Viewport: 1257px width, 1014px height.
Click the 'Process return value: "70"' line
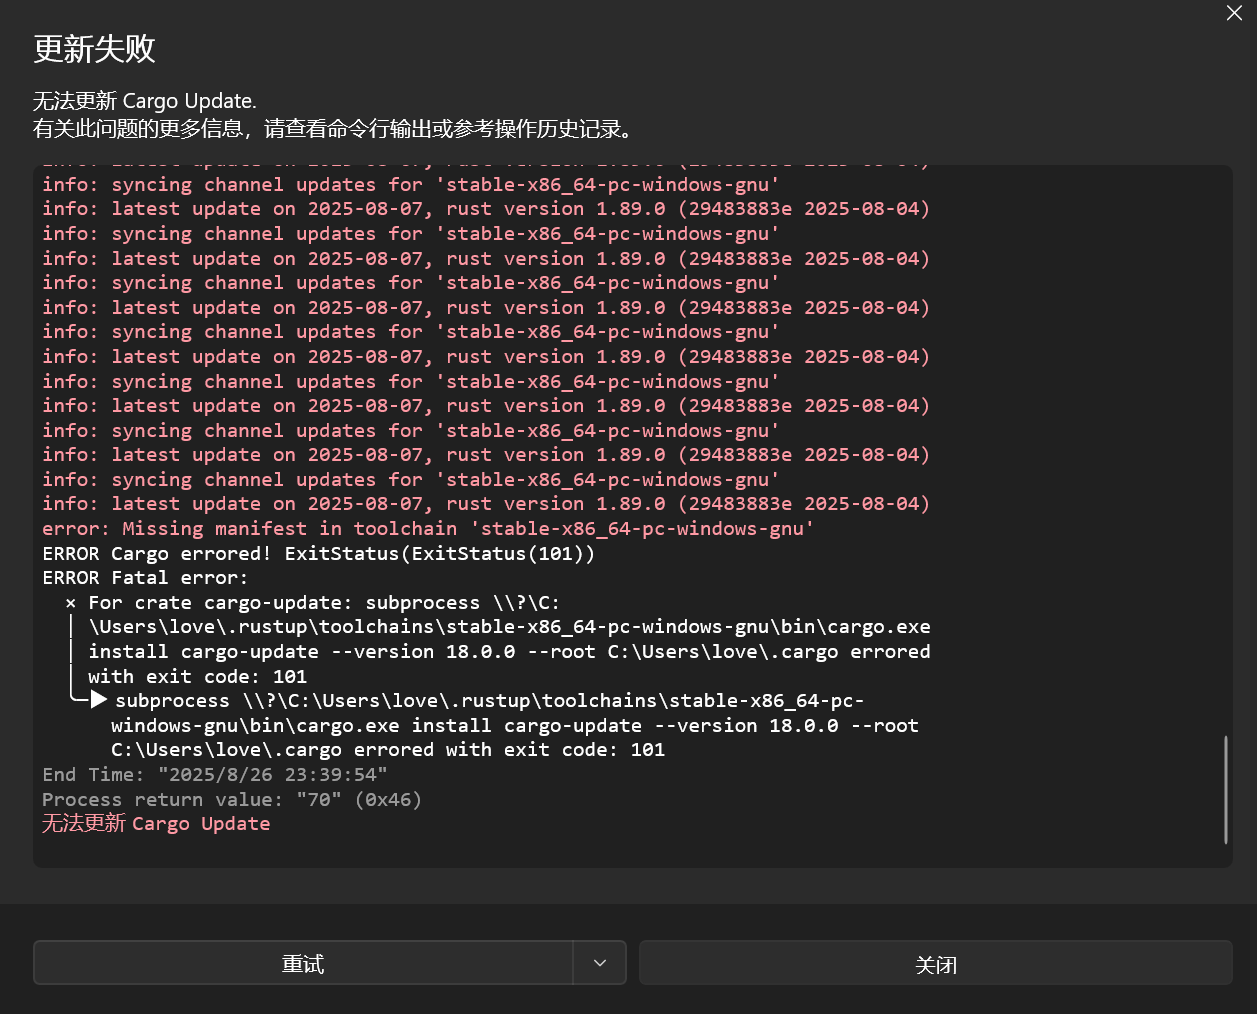(x=232, y=800)
